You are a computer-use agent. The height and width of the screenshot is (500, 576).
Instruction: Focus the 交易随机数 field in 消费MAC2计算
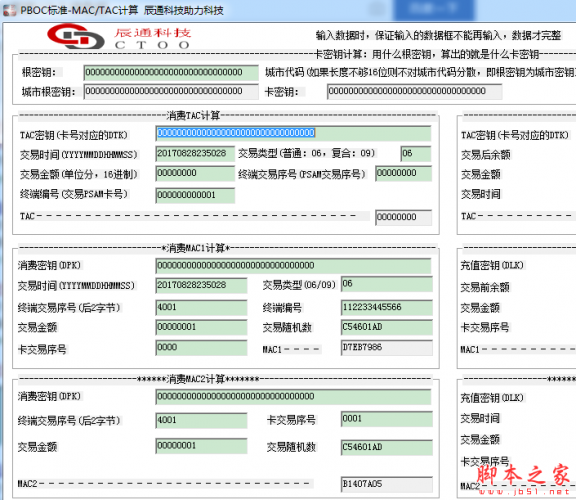[387, 447]
